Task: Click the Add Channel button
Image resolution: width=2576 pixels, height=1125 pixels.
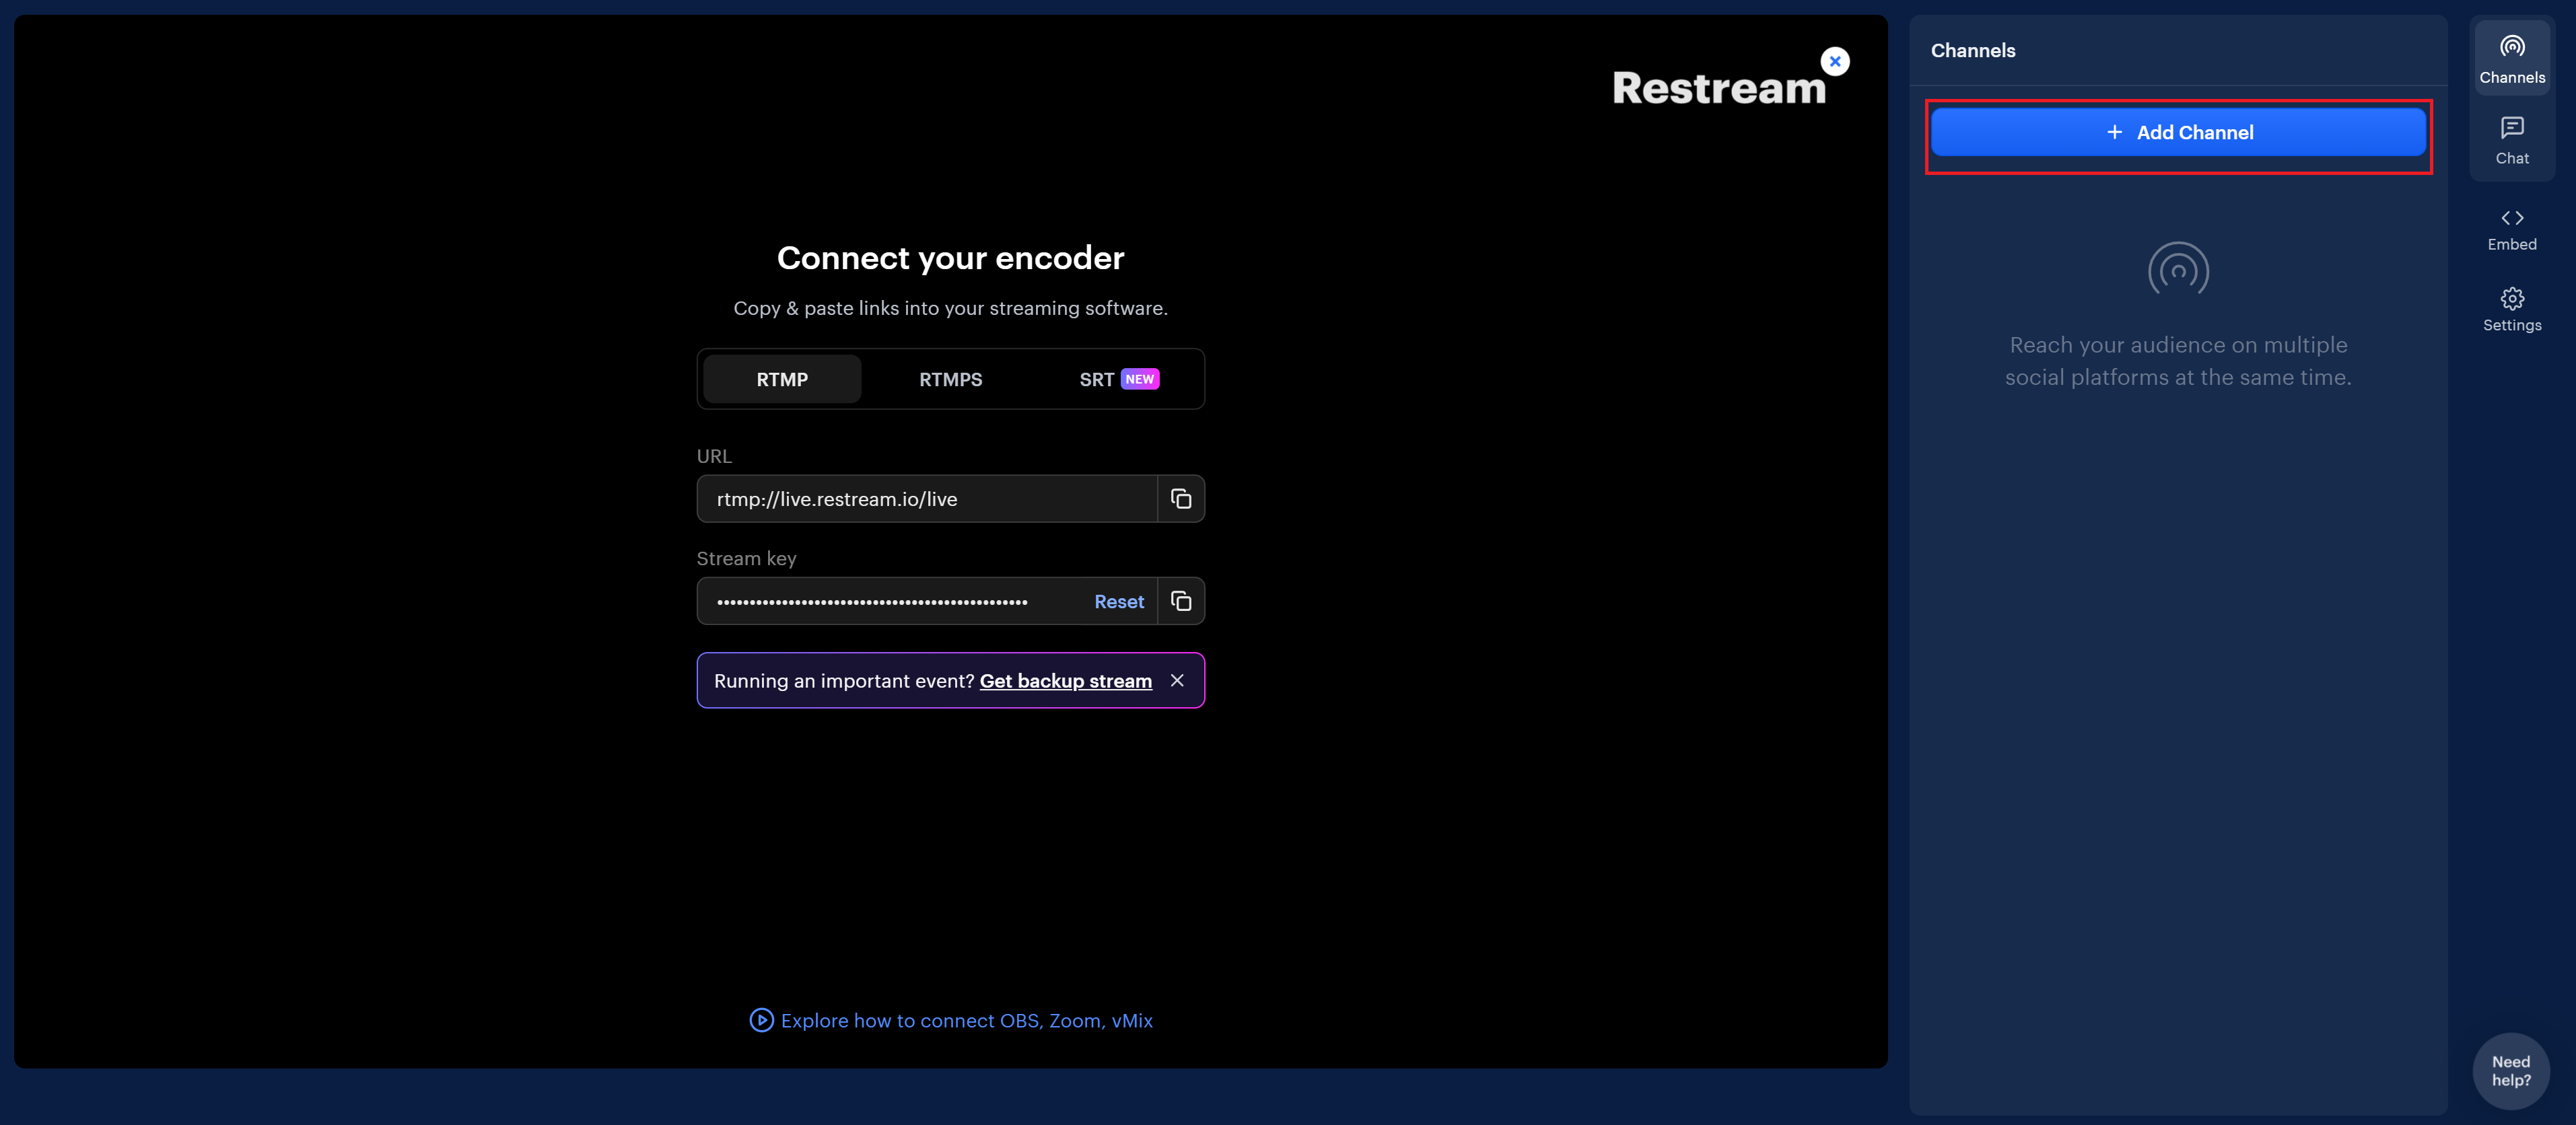Action: pyautogui.click(x=2177, y=132)
